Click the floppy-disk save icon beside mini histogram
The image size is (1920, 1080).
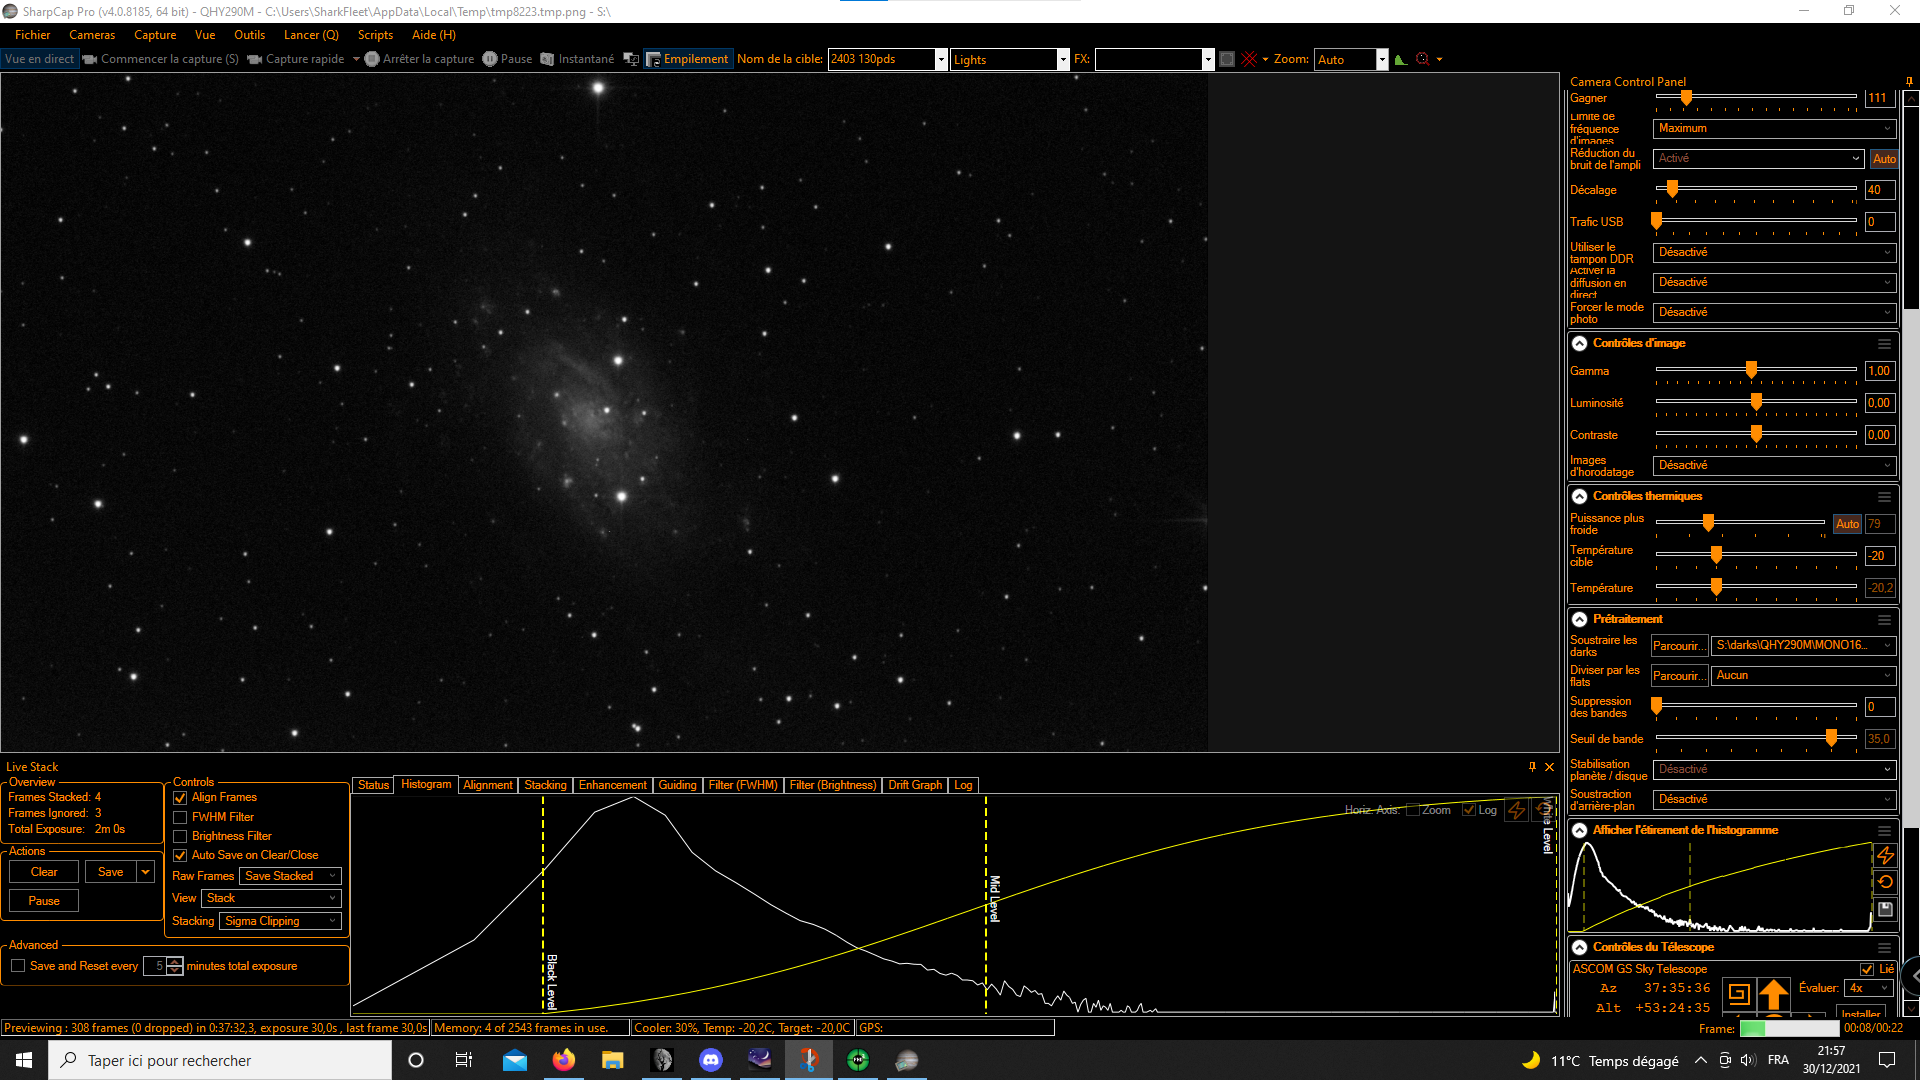pyautogui.click(x=1885, y=909)
